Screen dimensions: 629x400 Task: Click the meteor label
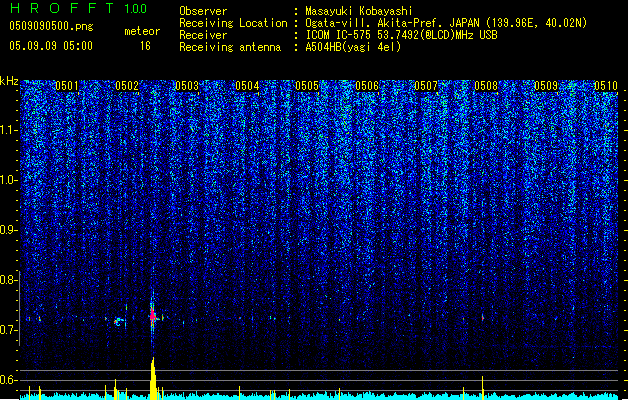[142, 31]
